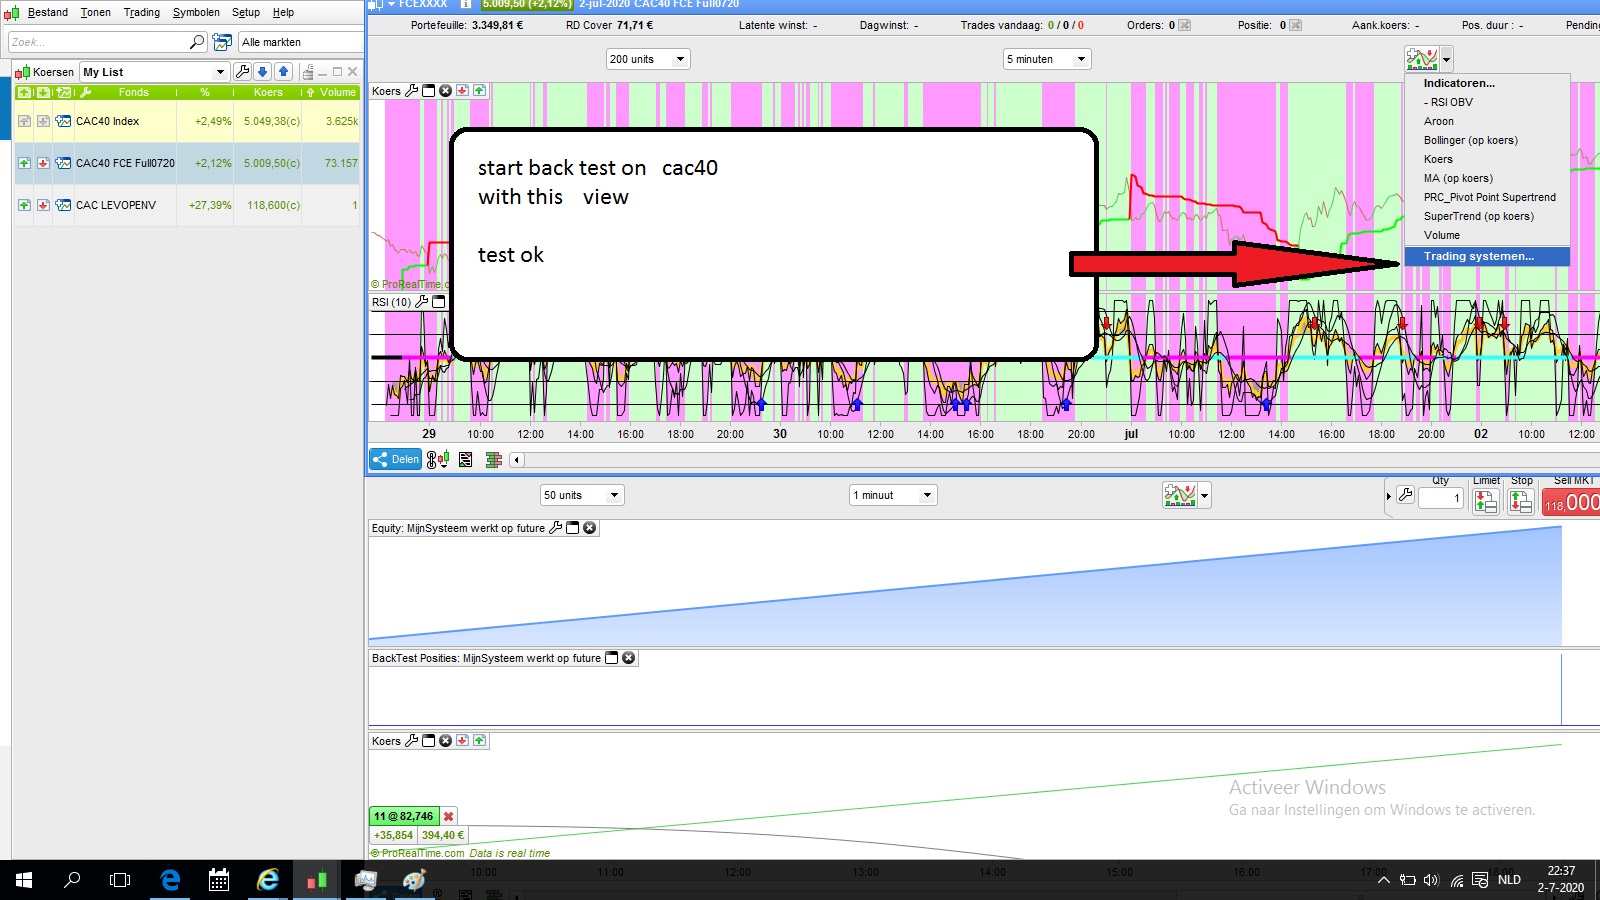Select Volume in indicator menu
Screen dimensions: 1600x900
tap(1442, 235)
